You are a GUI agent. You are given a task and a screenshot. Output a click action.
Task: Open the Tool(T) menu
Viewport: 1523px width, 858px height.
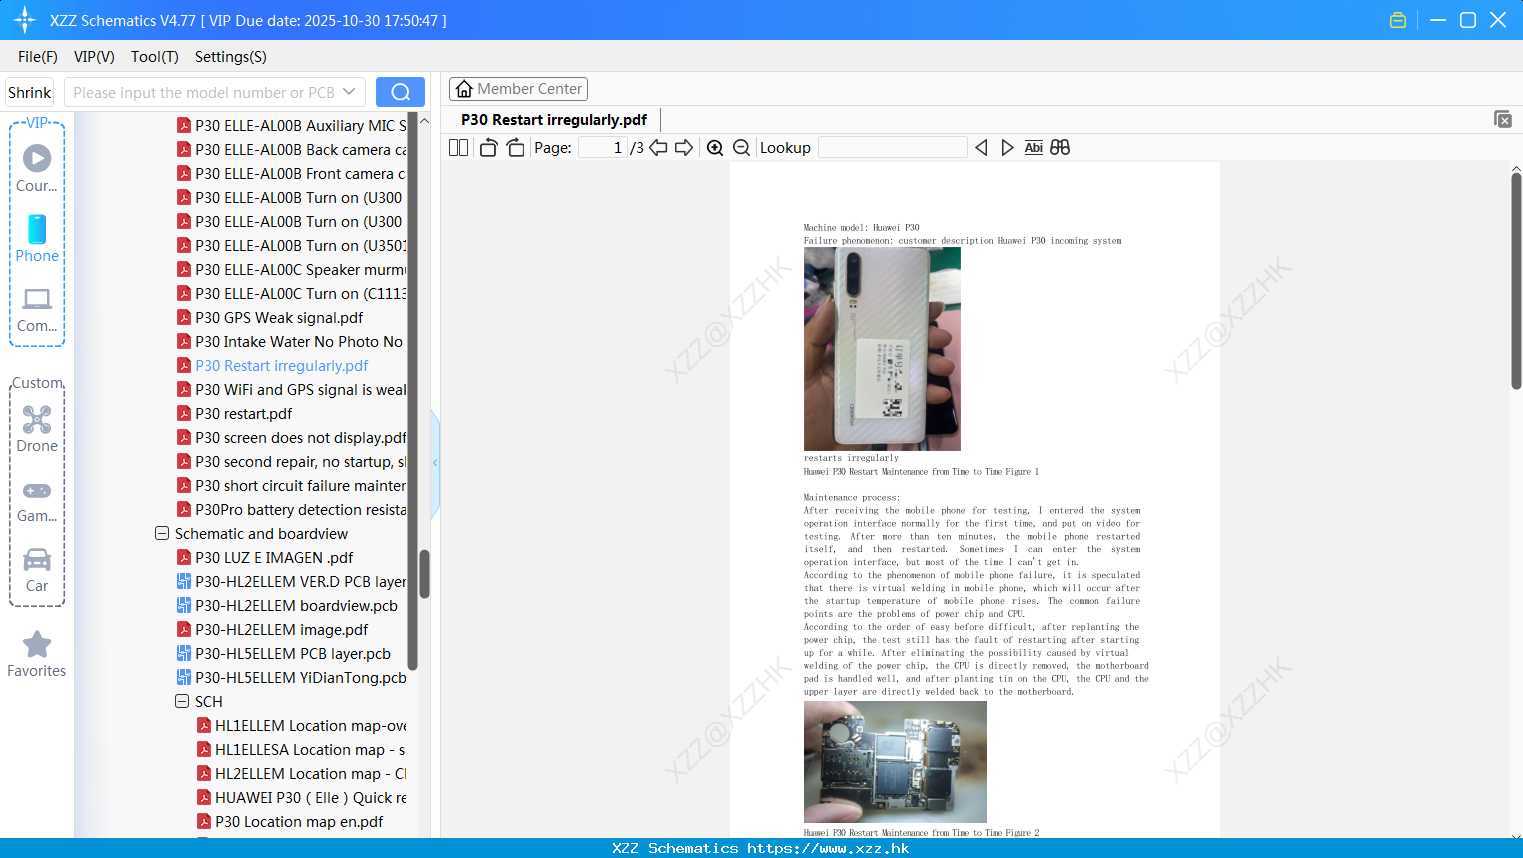click(x=155, y=57)
